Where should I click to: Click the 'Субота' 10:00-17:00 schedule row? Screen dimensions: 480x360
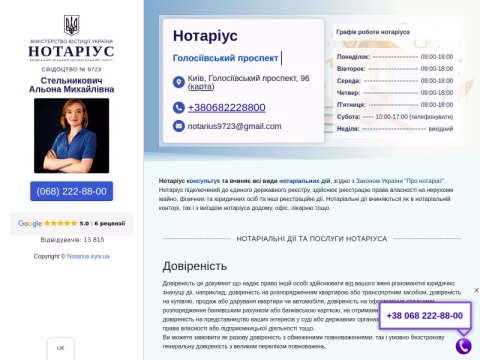click(x=395, y=117)
